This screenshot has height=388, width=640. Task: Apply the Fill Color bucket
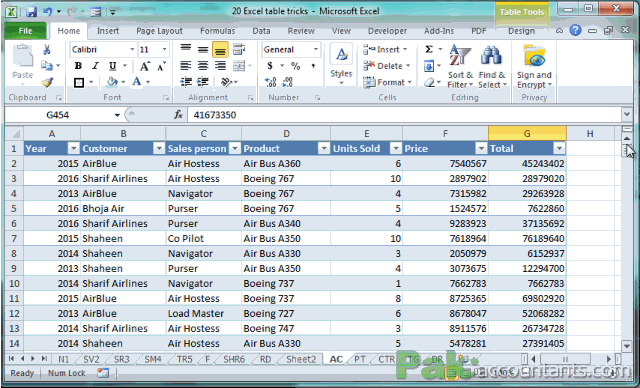point(112,82)
